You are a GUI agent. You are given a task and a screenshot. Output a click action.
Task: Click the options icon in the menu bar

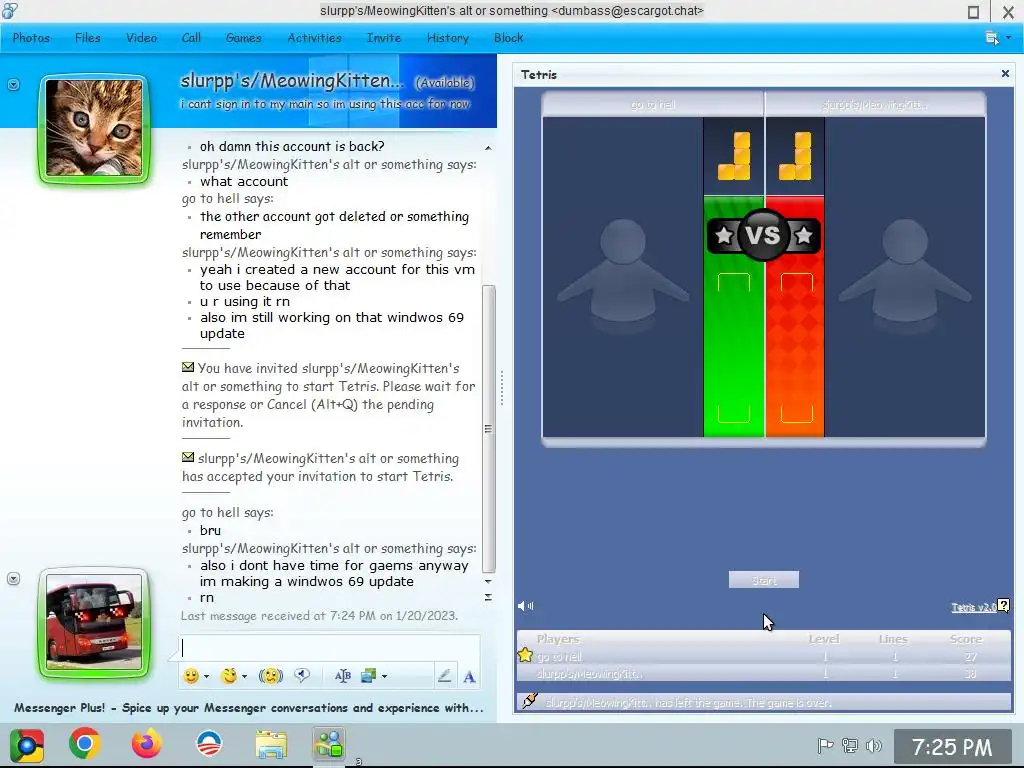[x=991, y=38]
